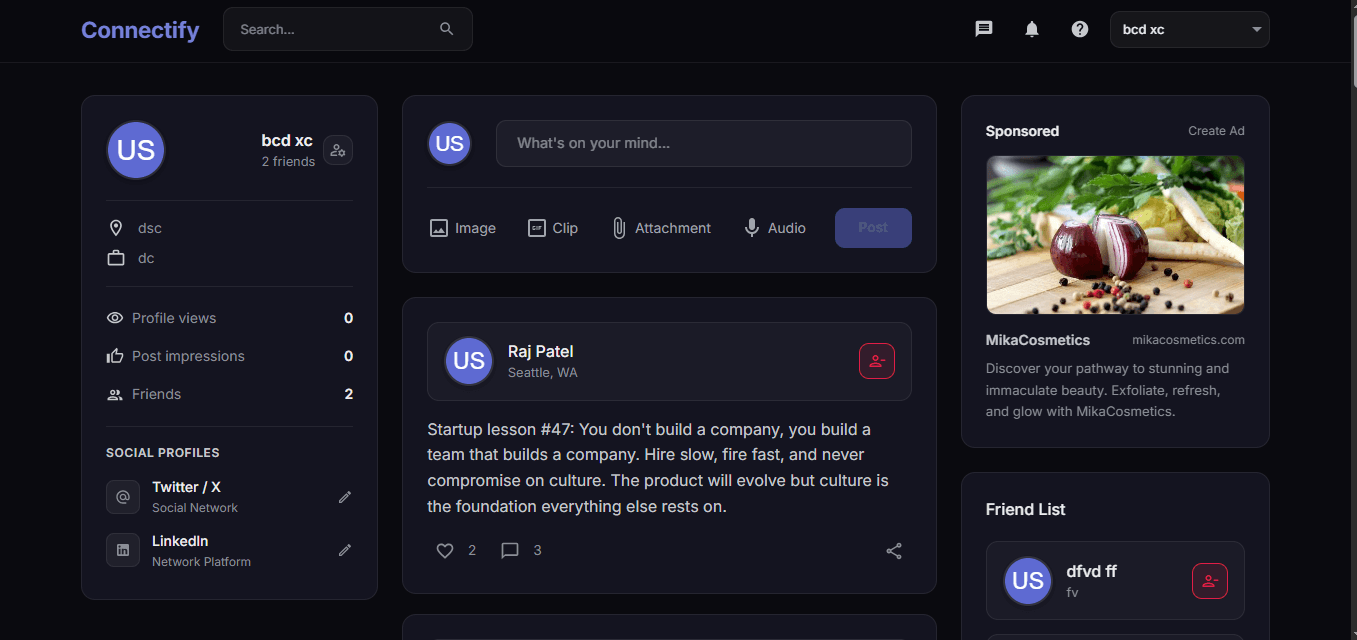The height and width of the screenshot is (640, 1357).
Task: Click the briefcase icon beside dc
Action: coord(116,258)
